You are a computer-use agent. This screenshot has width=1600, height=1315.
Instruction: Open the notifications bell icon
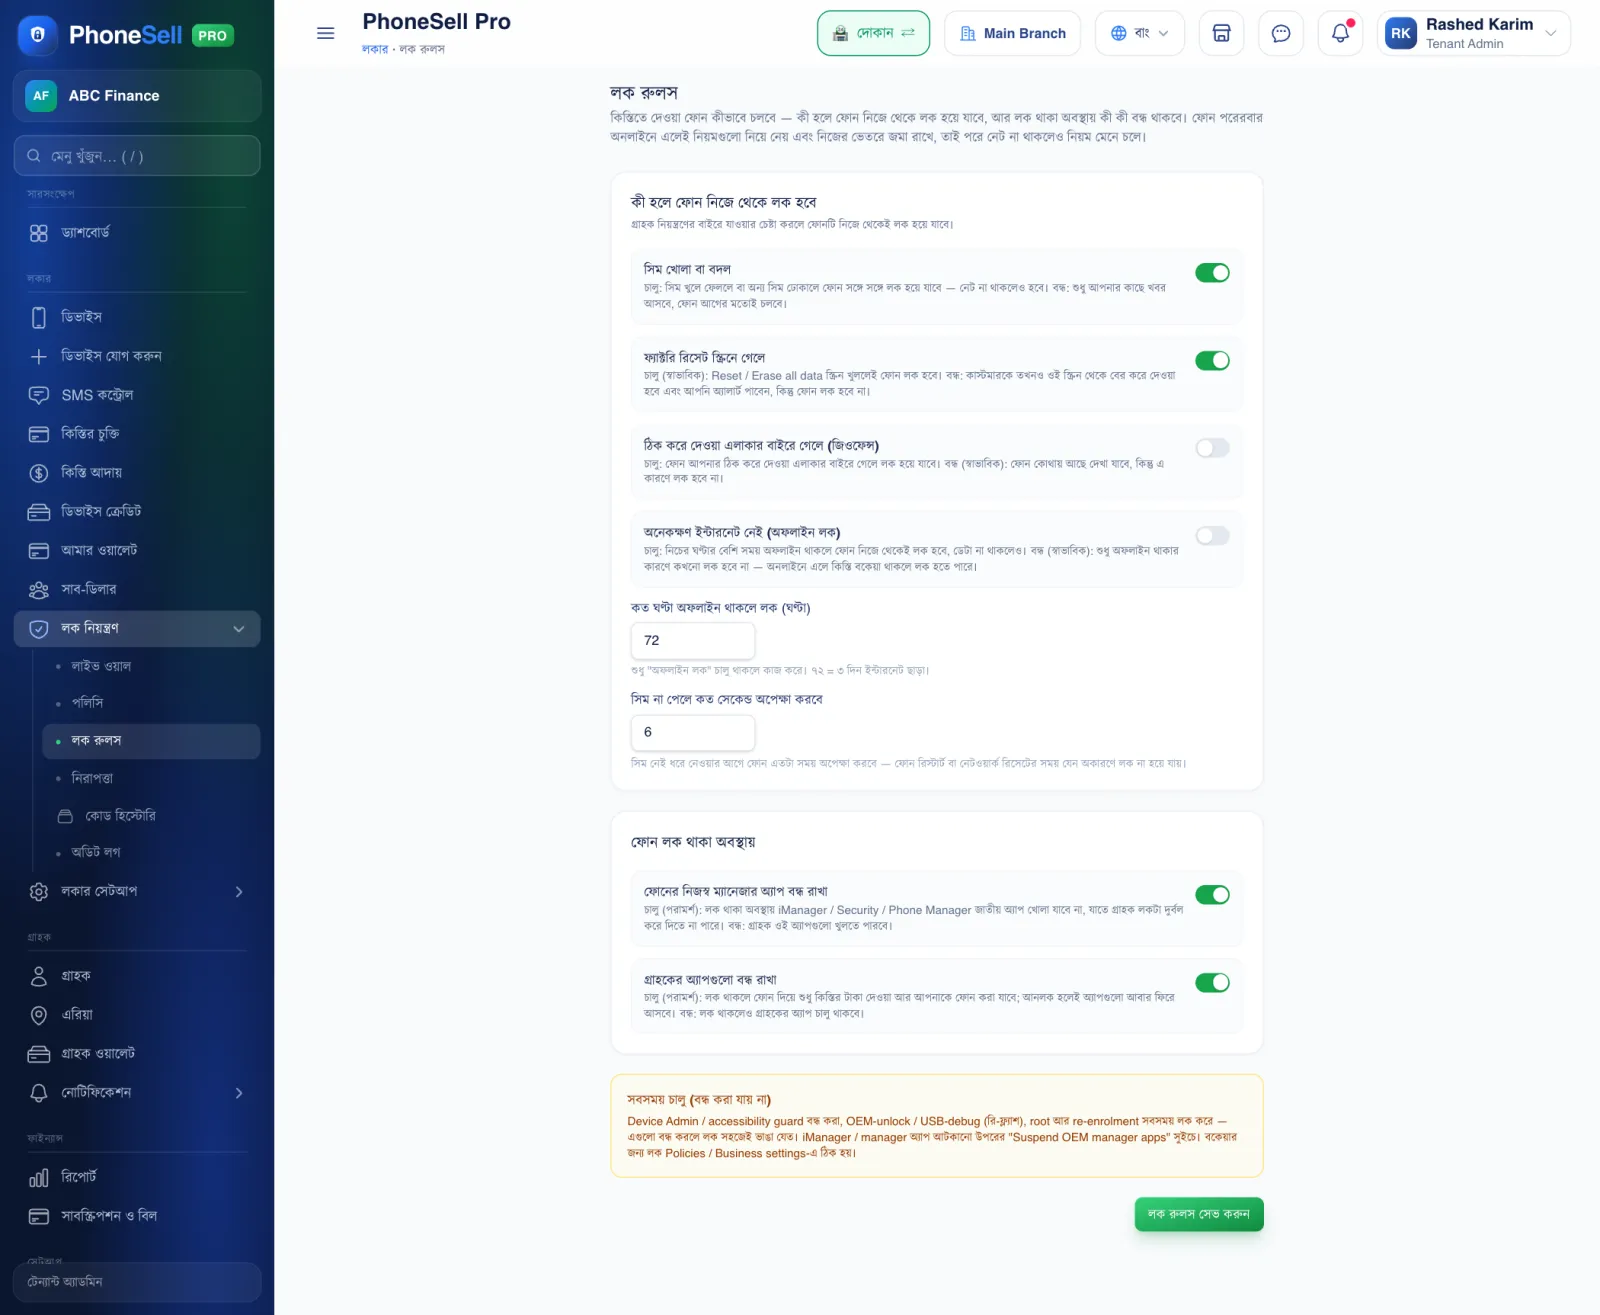[1340, 33]
